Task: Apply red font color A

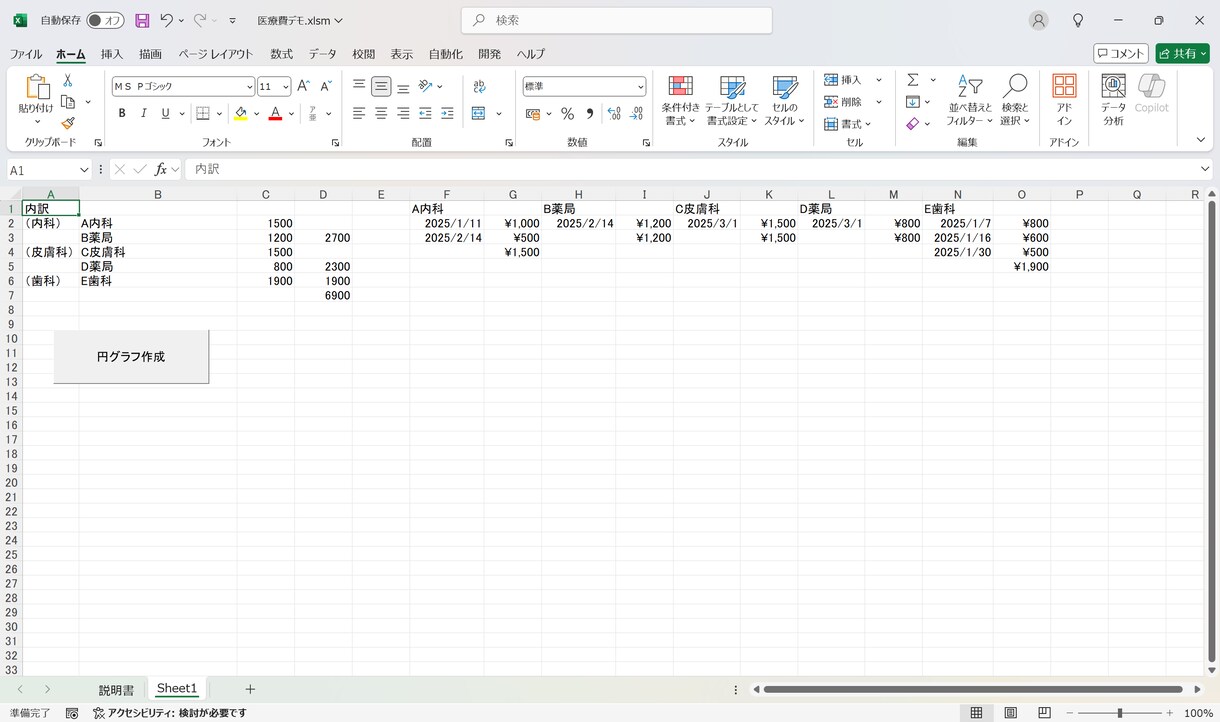Action: (x=275, y=113)
